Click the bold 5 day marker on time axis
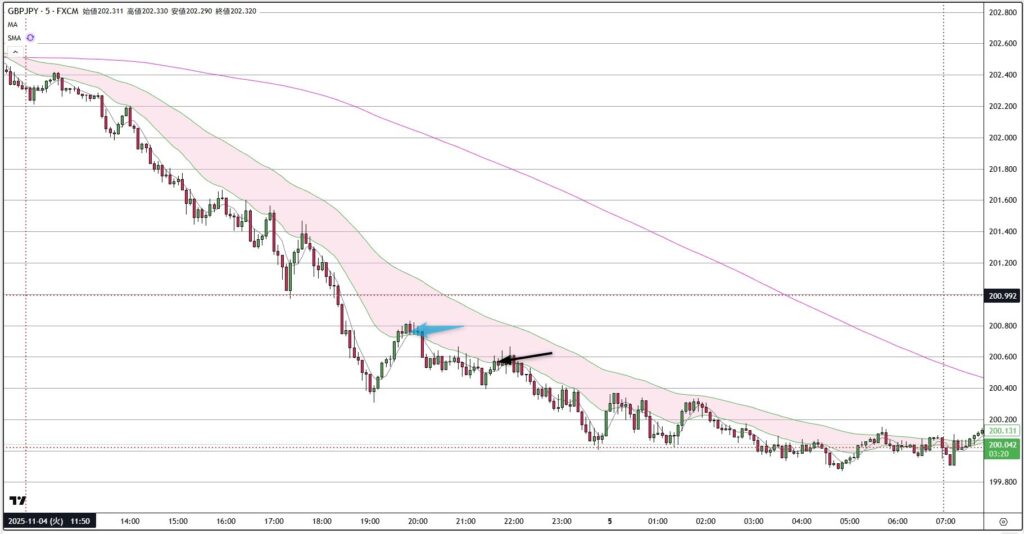The height and width of the screenshot is (534, 1024). [610, 521]
